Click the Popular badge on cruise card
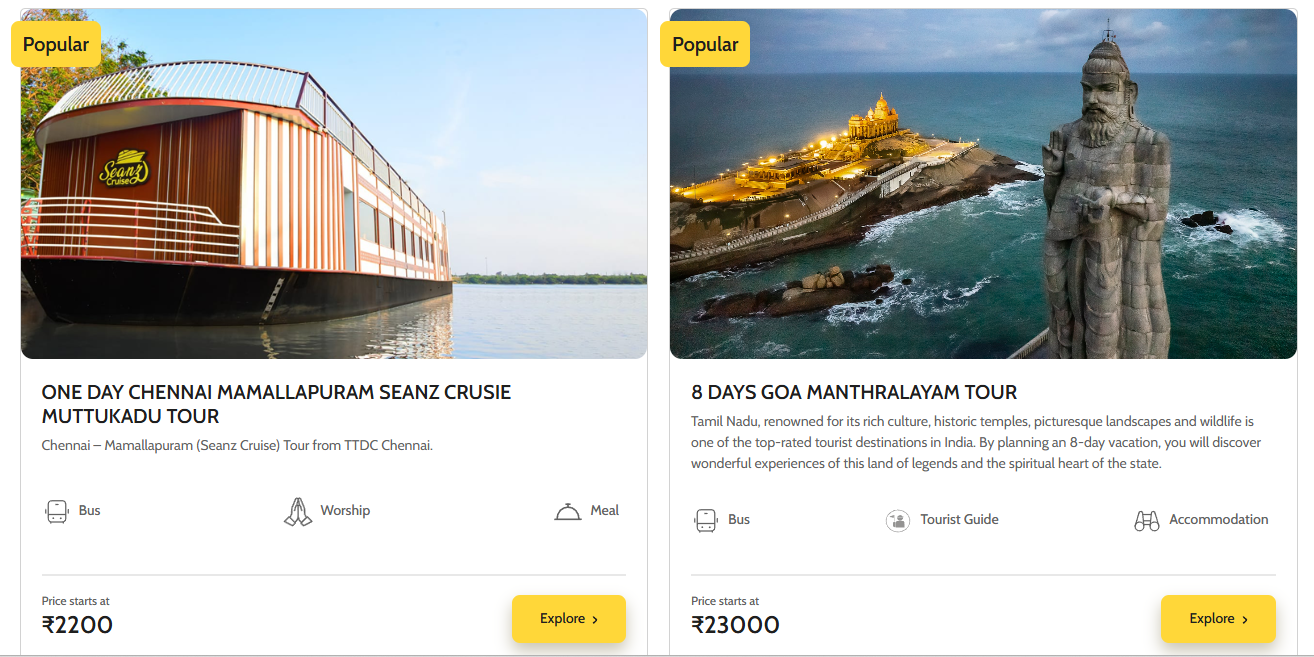 click(56, 44)
